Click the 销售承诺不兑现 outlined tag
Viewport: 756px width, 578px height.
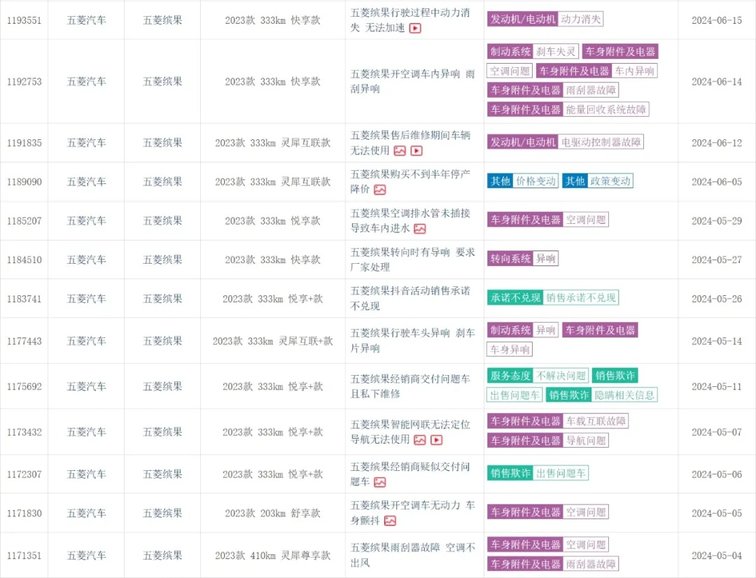pos(582,298)
